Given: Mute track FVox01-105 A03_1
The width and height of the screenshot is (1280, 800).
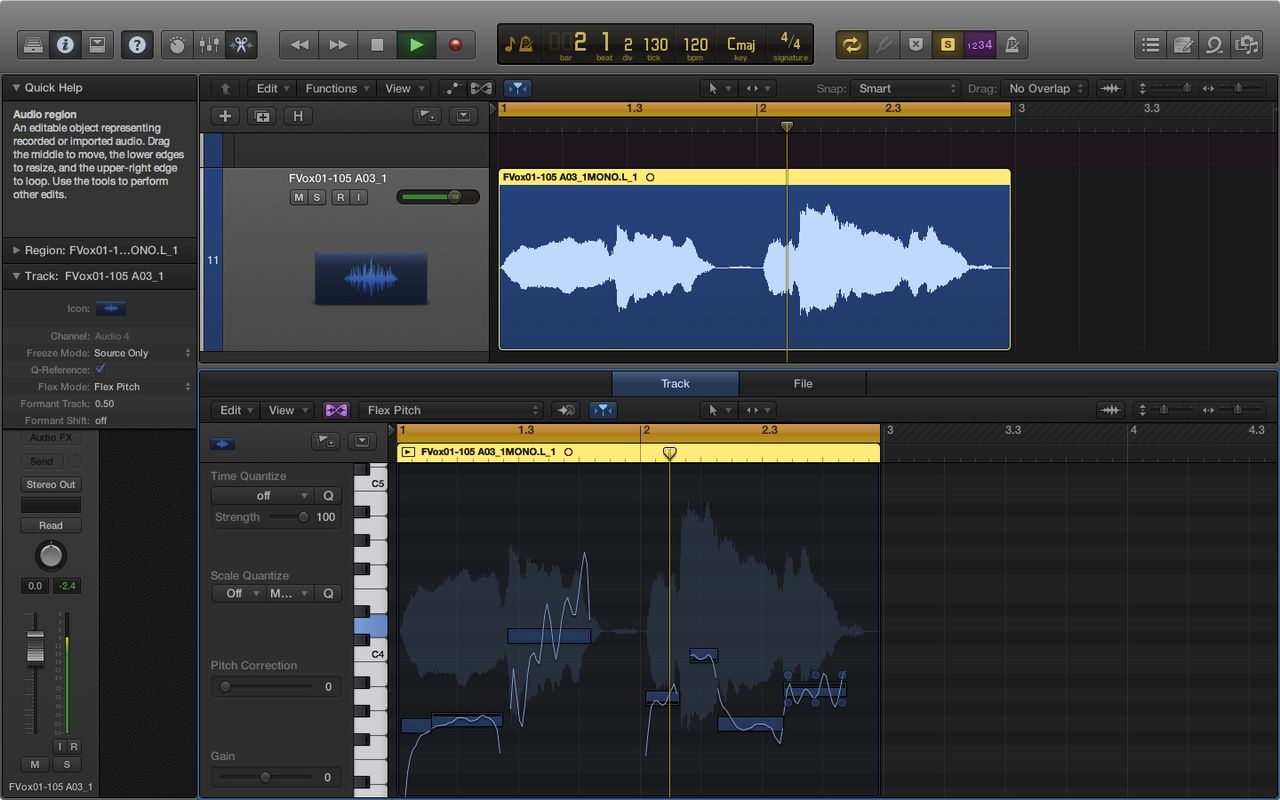Looking at the screenshot, I should (298, 197).
